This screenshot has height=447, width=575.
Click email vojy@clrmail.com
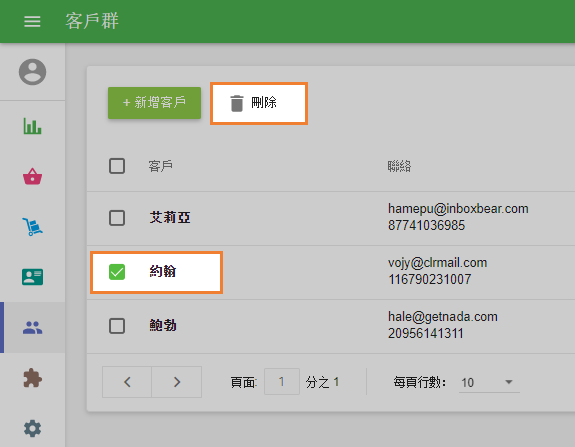click(x=437, y=263)
